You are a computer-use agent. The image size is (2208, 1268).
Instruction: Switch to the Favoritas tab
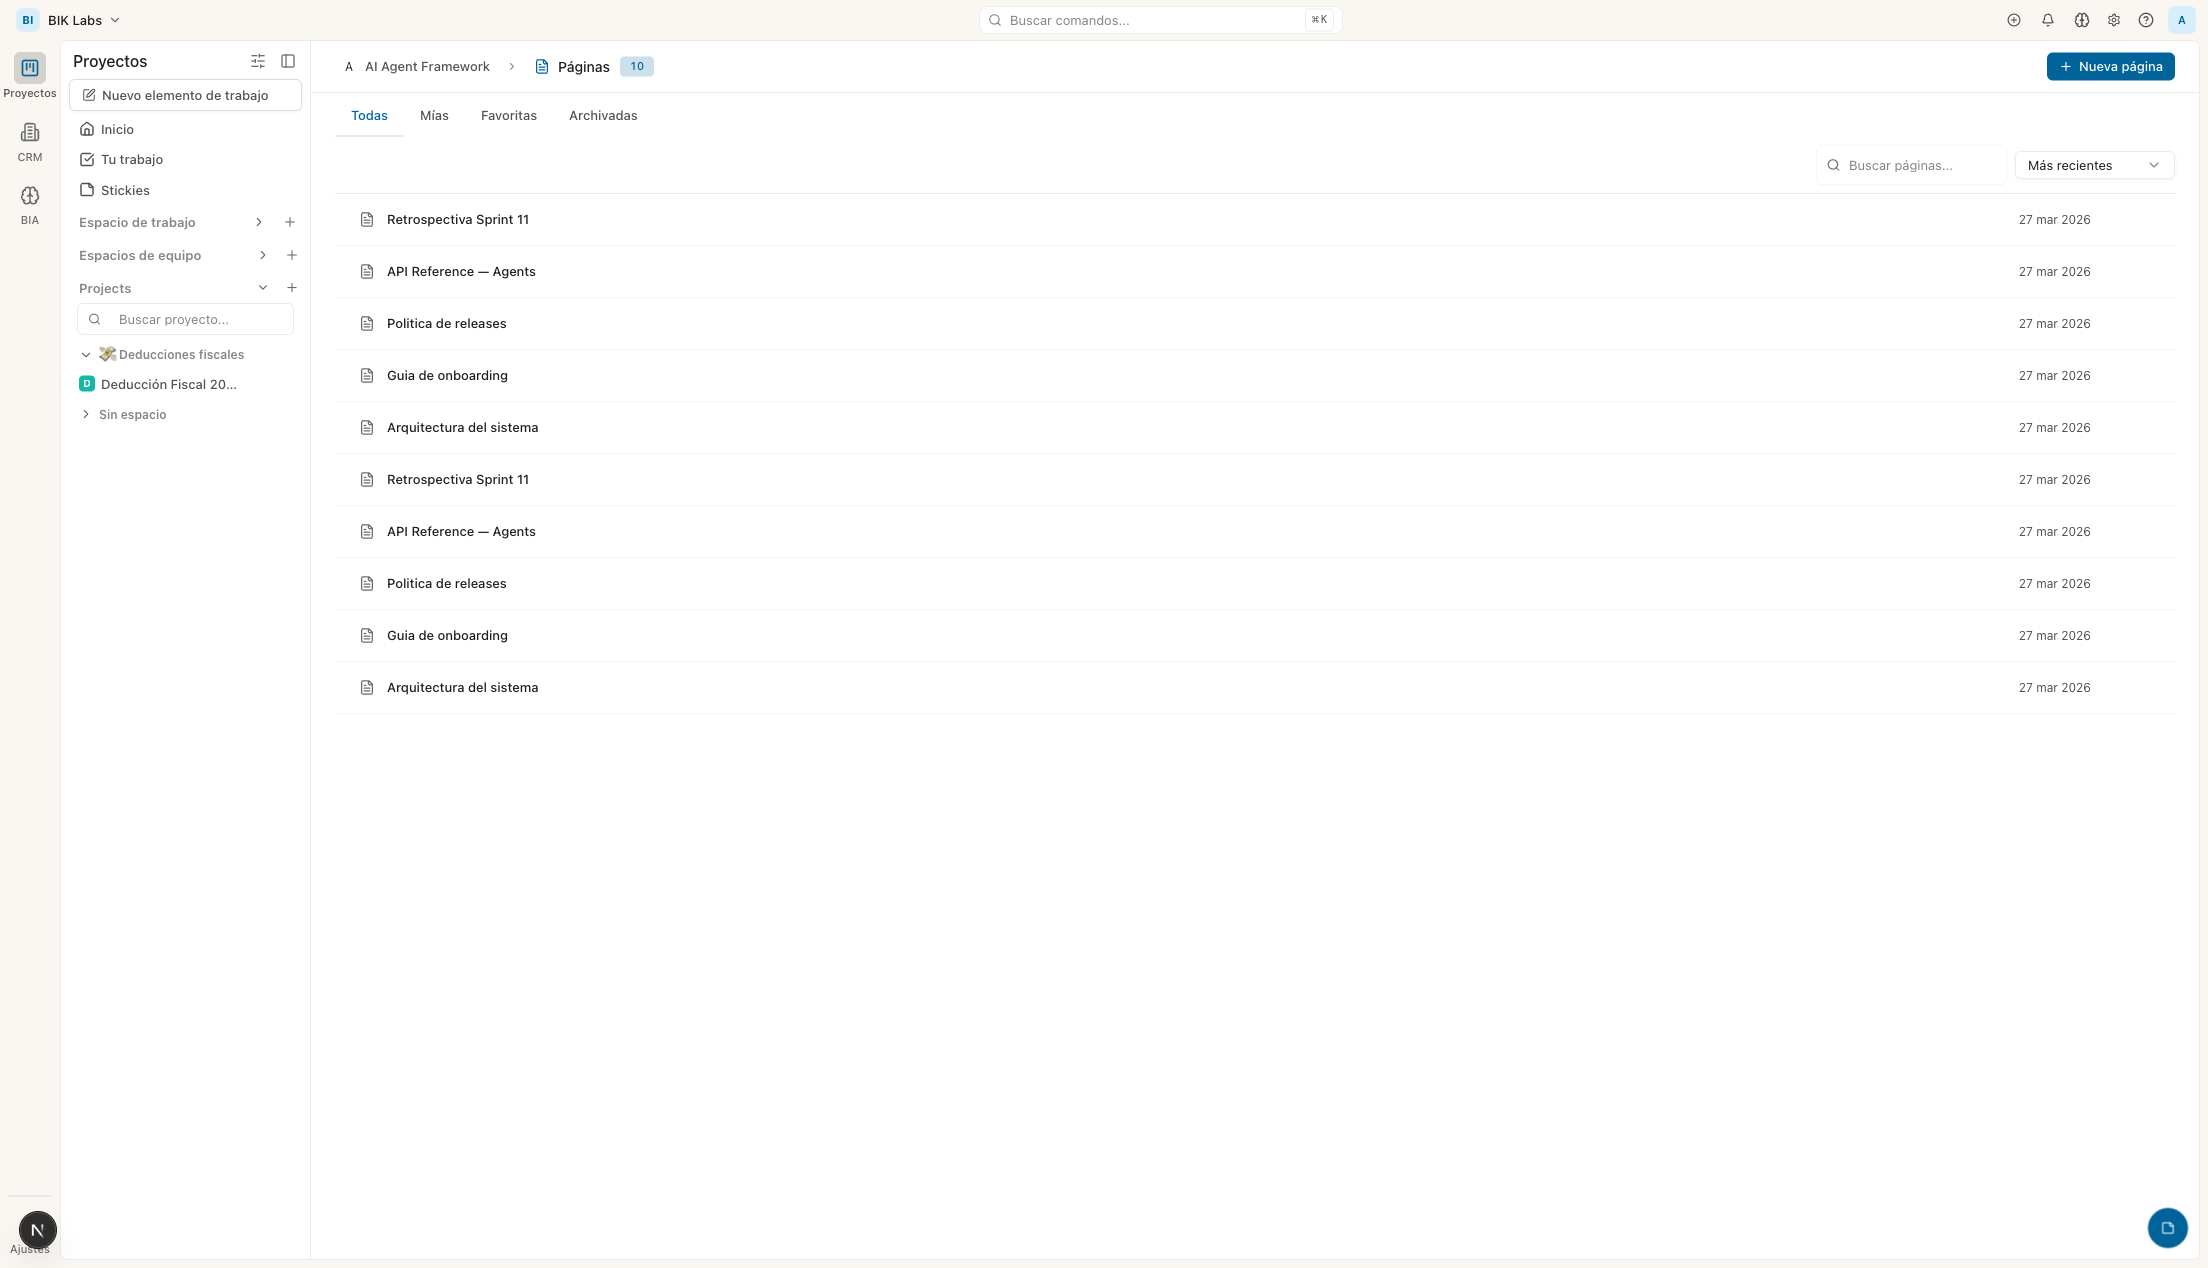click(508, 115)
